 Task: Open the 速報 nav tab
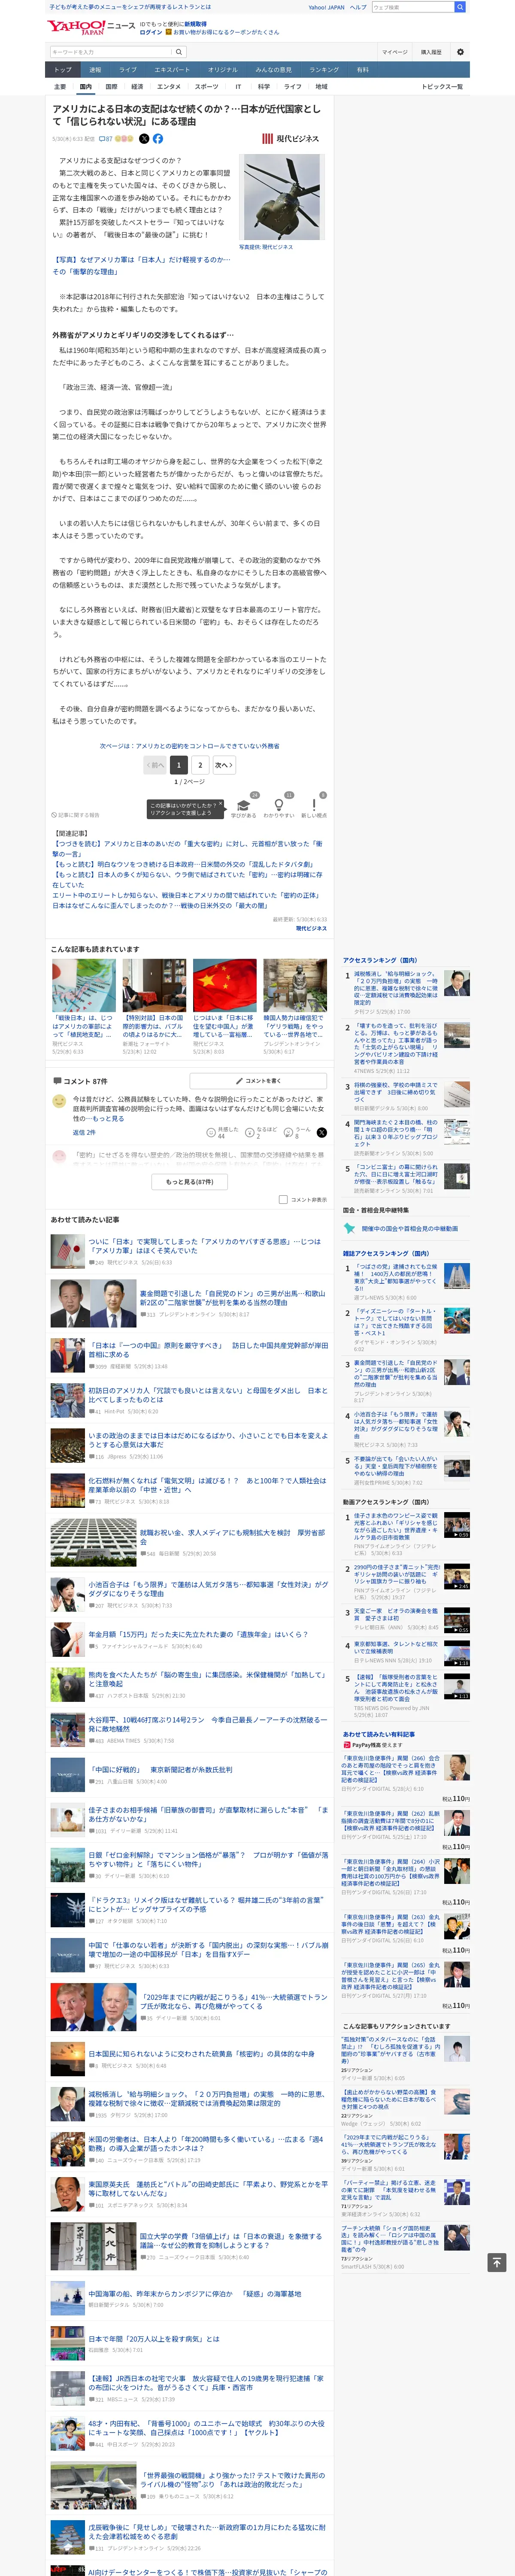pyautogui.click(x=95, y=70)
